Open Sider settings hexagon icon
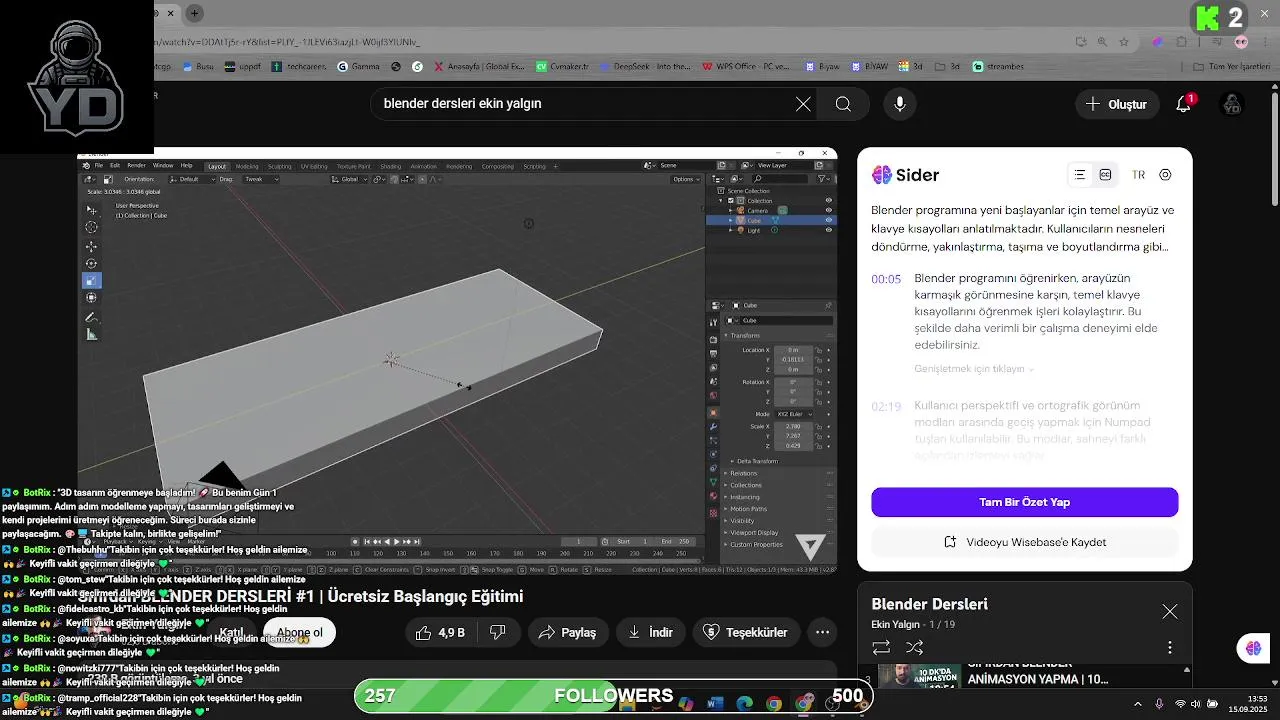This screenshot has width=1280, height=720. (x=1165, y=175)
